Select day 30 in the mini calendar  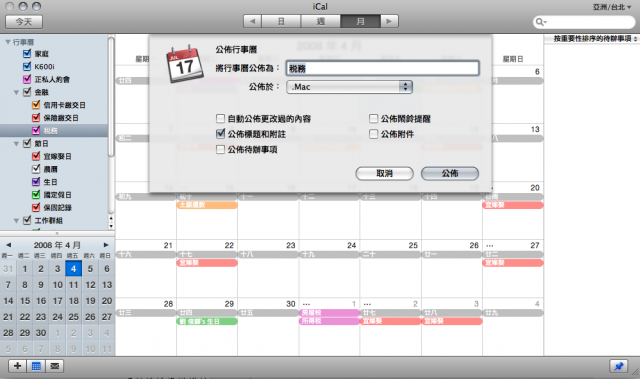[41, 333]
